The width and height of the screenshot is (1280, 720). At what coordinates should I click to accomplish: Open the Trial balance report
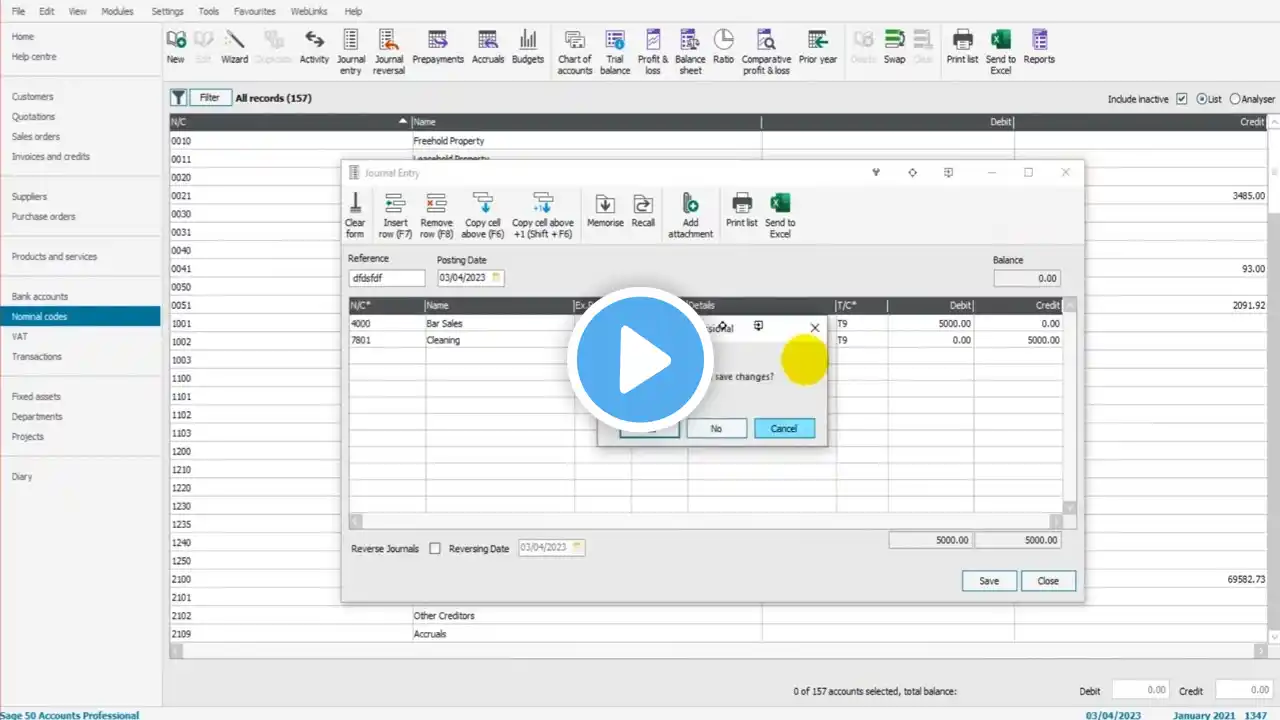(x=615, y=51)
